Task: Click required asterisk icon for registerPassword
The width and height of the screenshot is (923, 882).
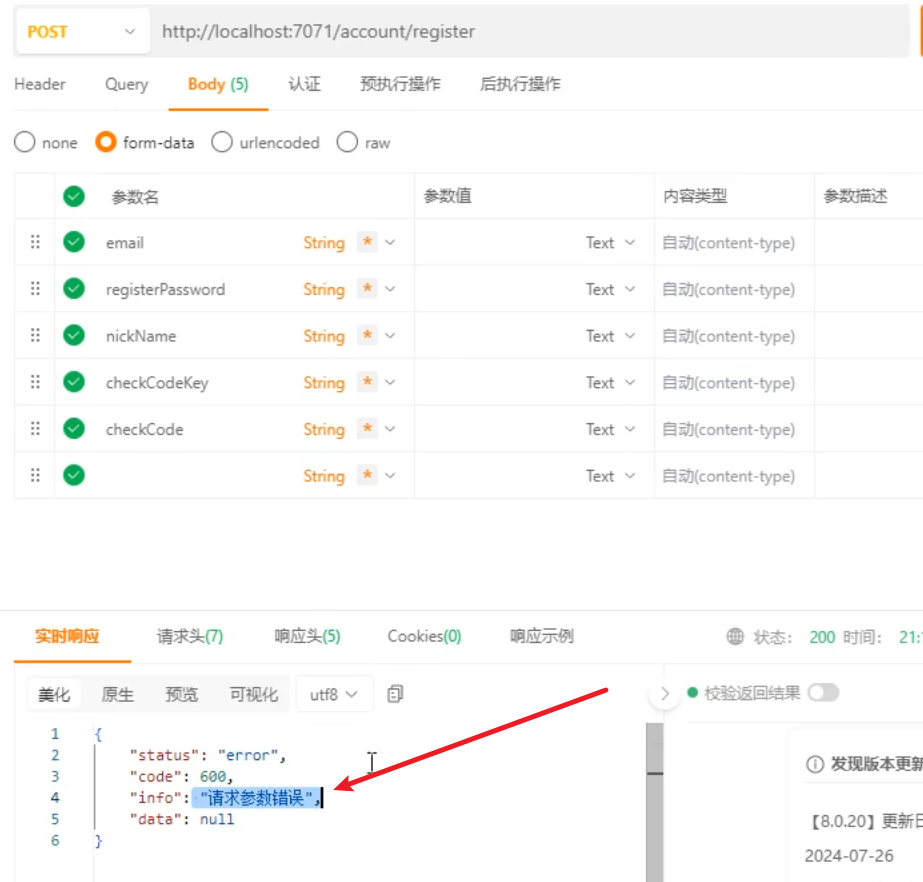Action: point(367,289)
